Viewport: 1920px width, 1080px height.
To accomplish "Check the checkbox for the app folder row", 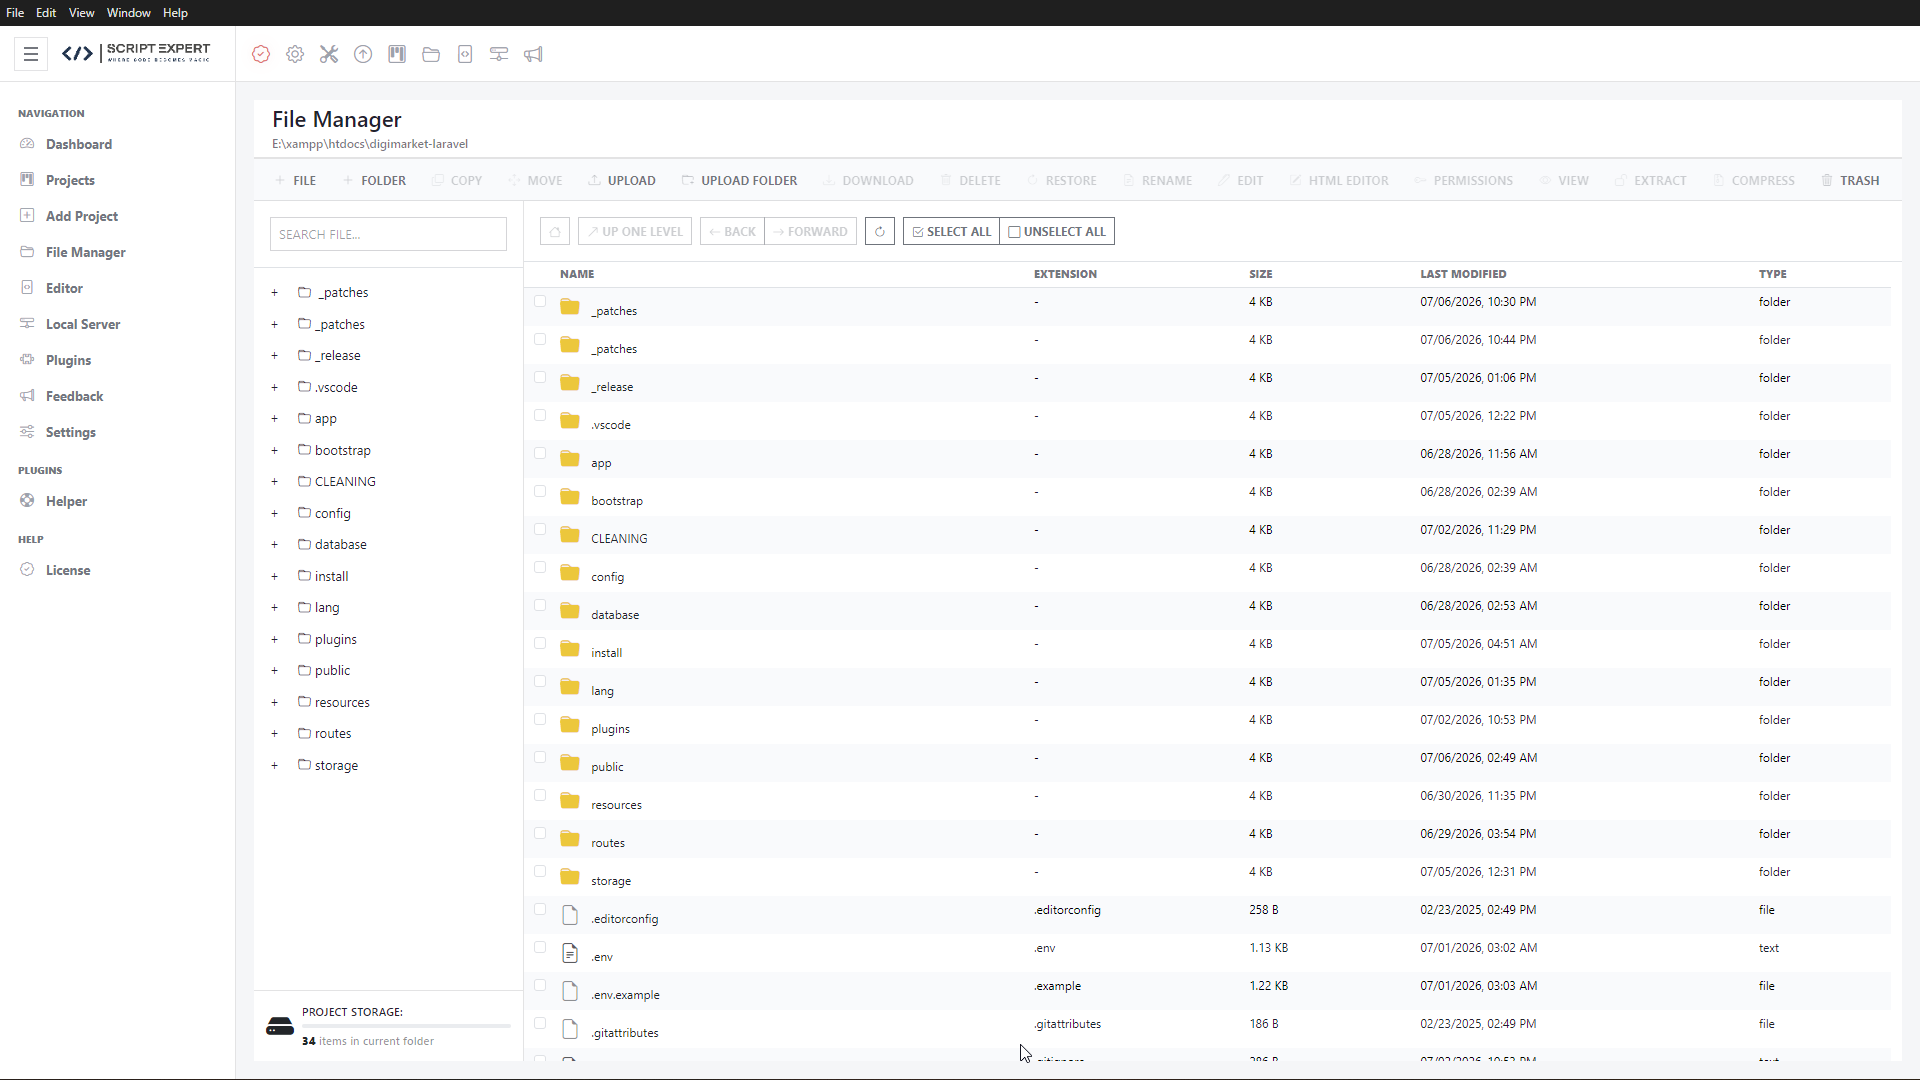I will coord(540,453).
